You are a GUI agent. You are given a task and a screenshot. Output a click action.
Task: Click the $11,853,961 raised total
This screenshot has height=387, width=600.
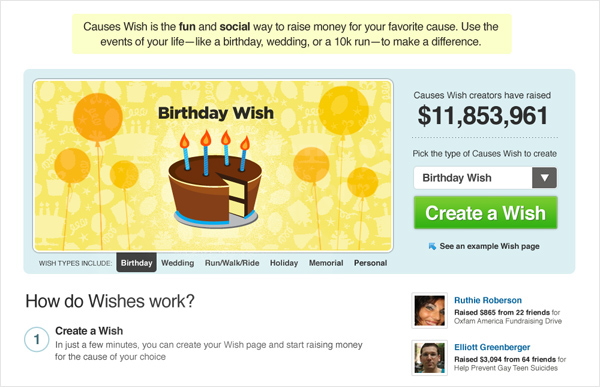point(483,116)
